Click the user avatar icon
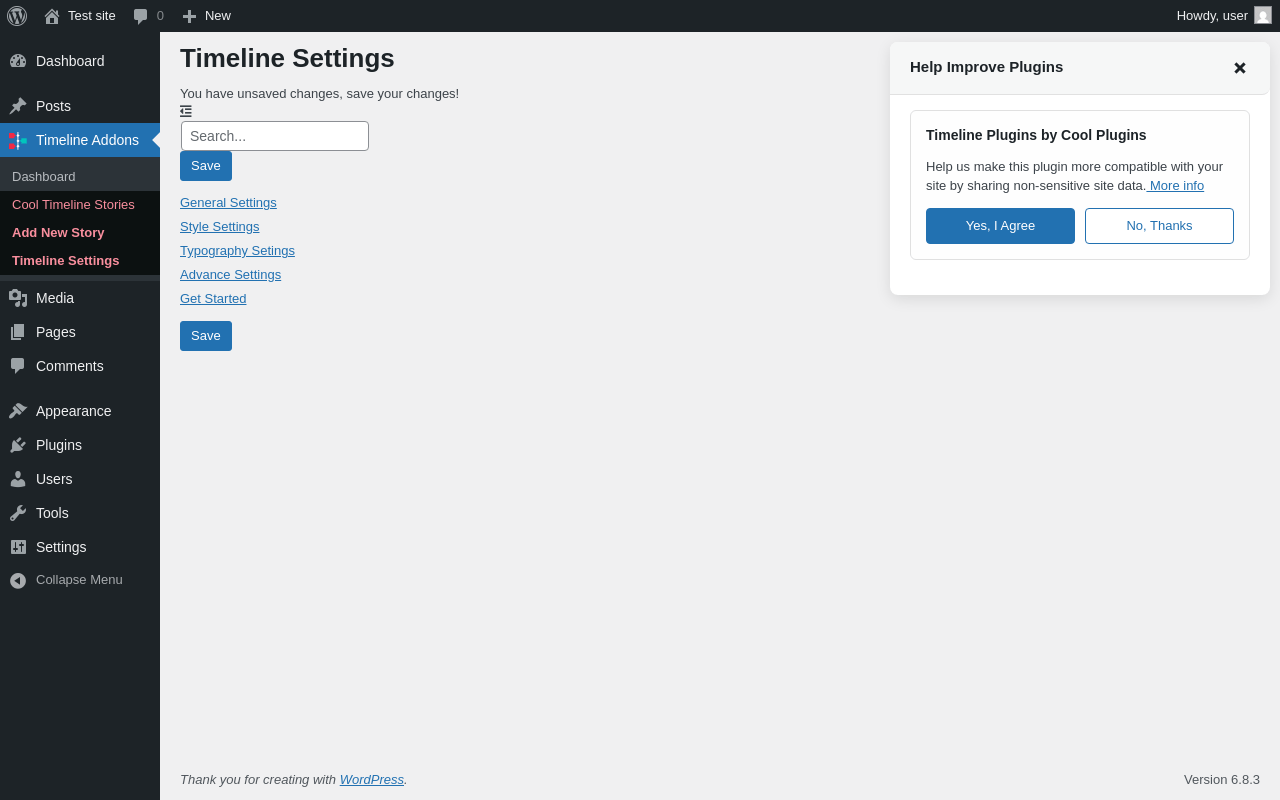The height and width of the screenshot is (800, 1280). 1263,16
